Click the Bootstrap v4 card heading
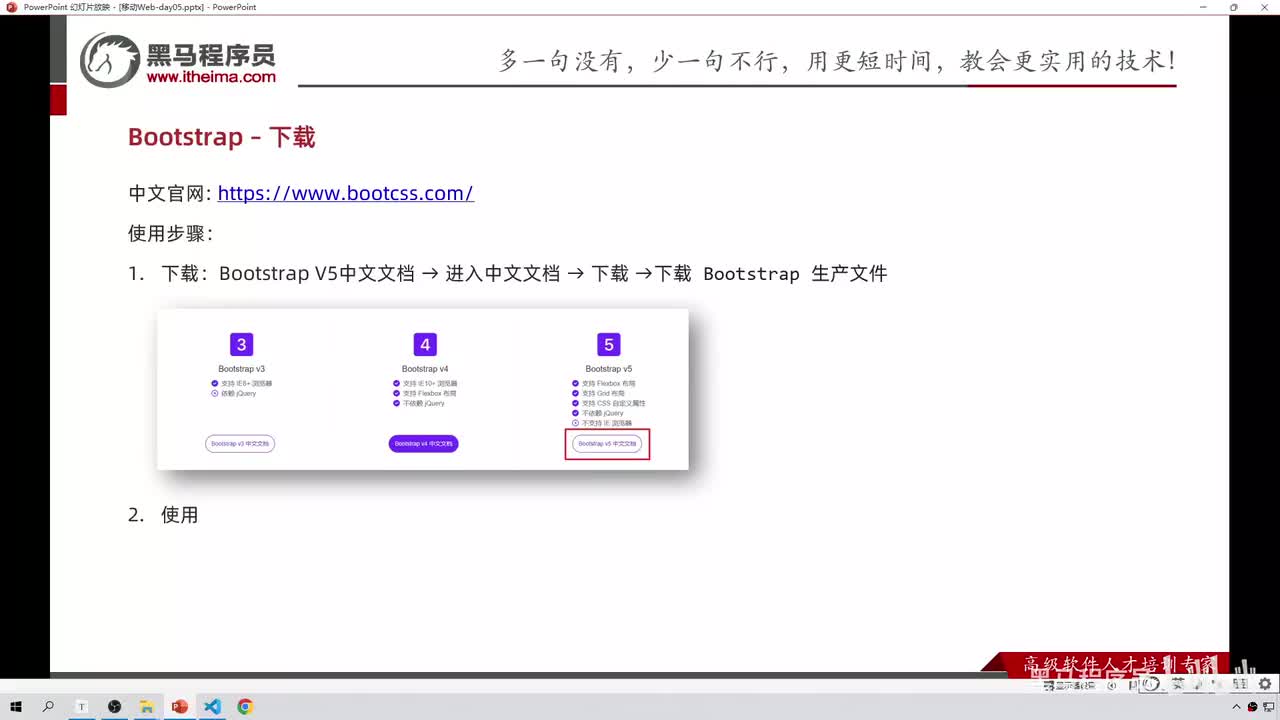This screenshot has height=720, width=1280. tap(425, 369)
